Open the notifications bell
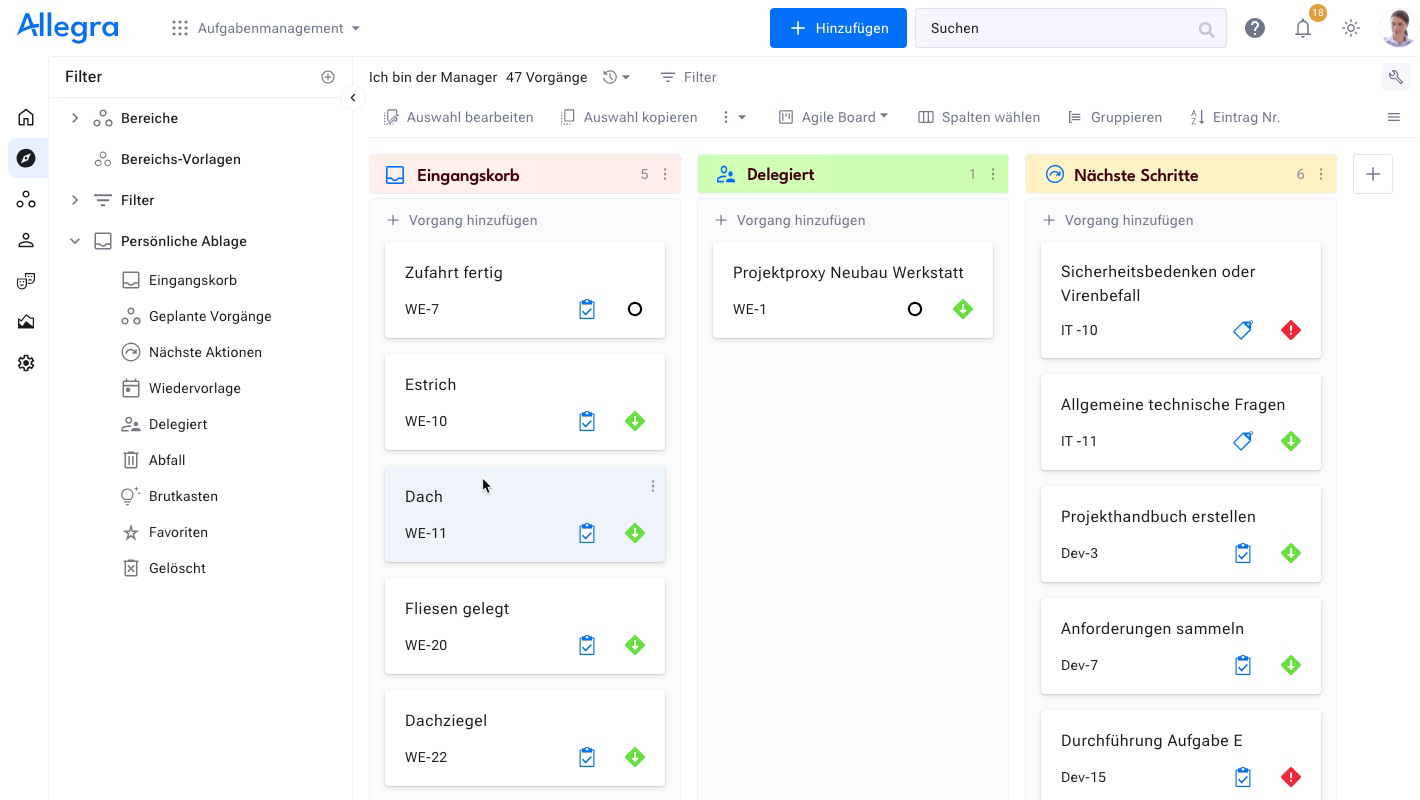The height and width of the screenshot is (800, 1420). point(1302,29)
